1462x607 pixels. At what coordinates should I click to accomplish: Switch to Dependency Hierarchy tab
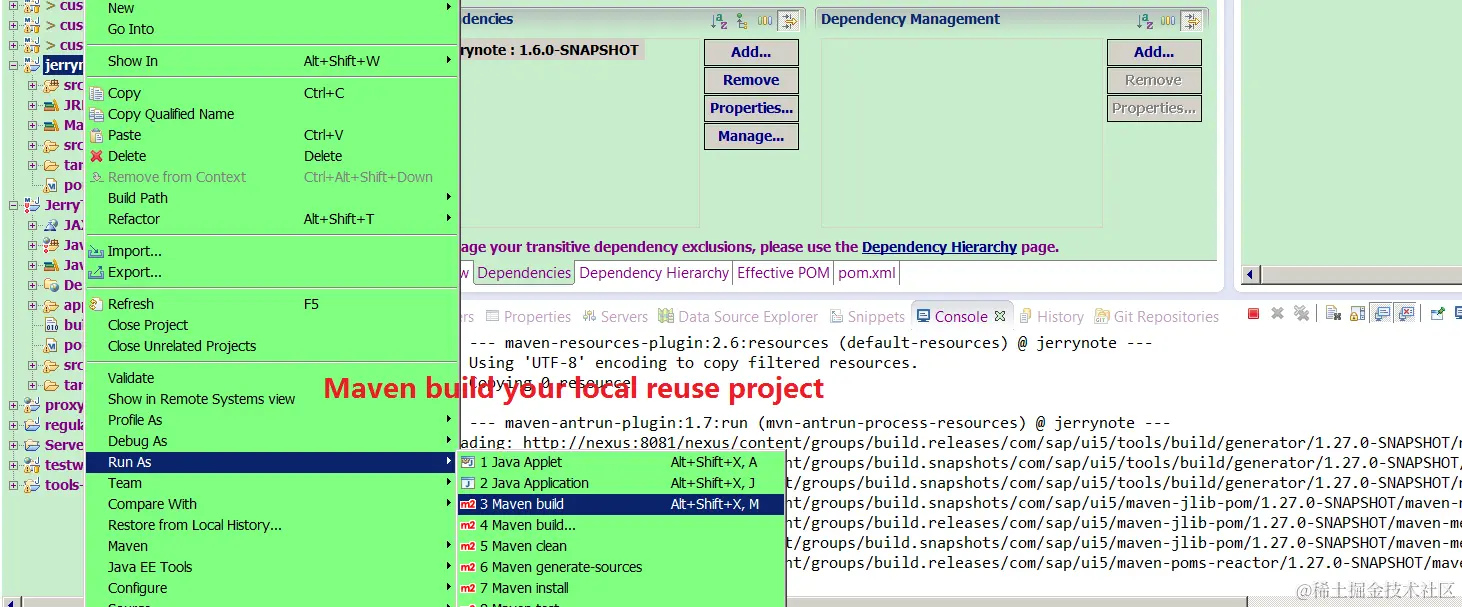tap(654, 273)
